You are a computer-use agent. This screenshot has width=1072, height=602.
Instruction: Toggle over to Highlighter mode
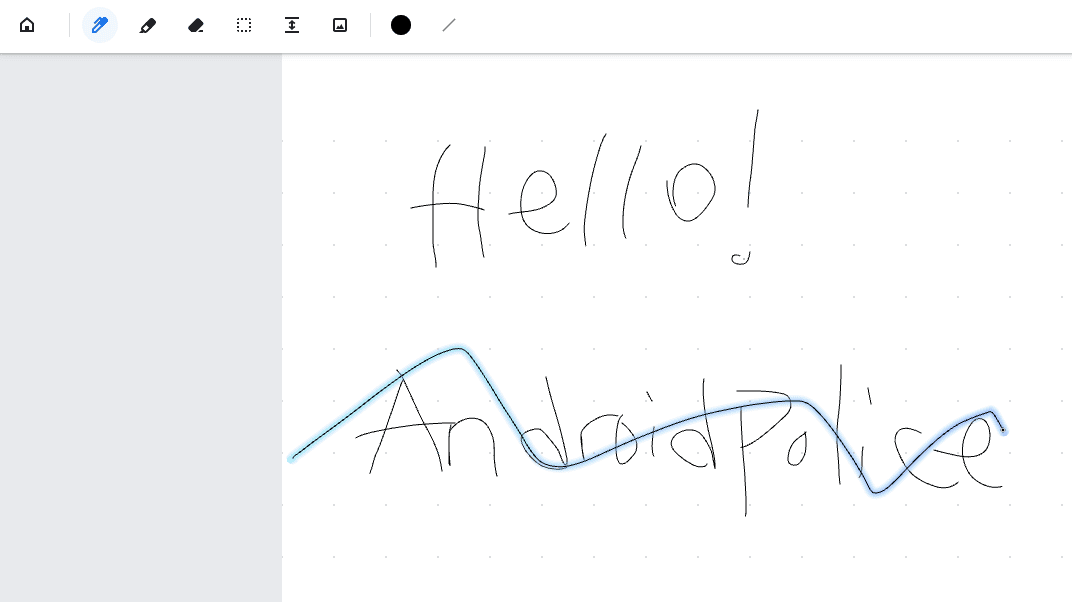147,25
